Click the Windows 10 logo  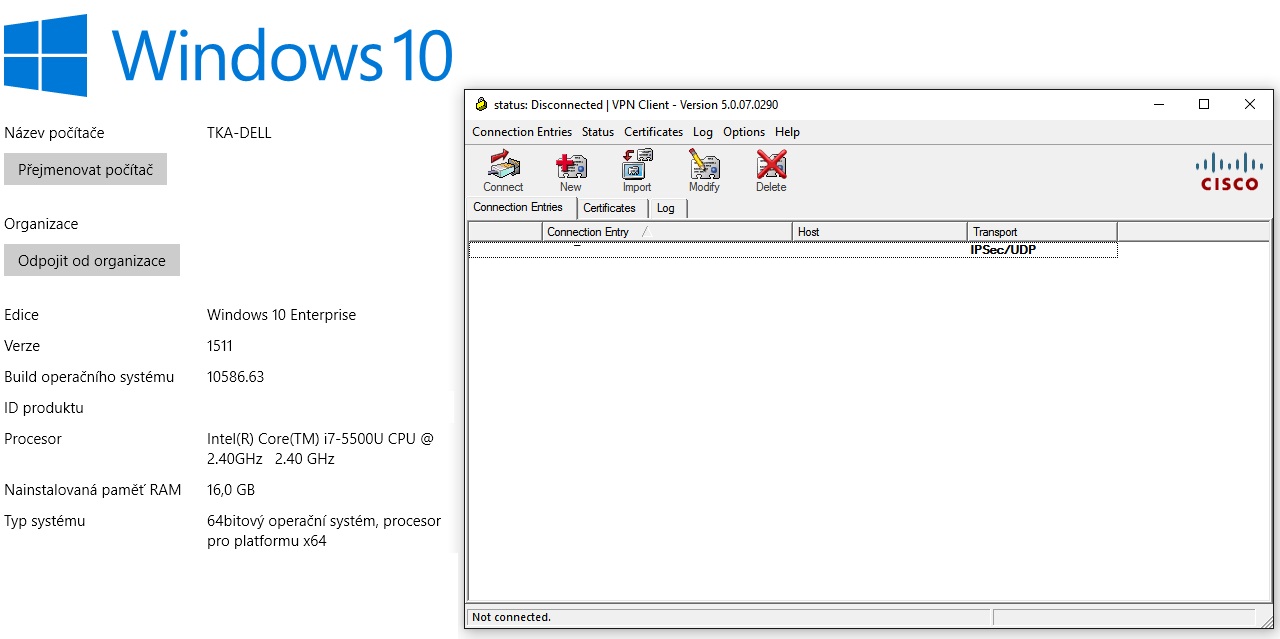229,55
